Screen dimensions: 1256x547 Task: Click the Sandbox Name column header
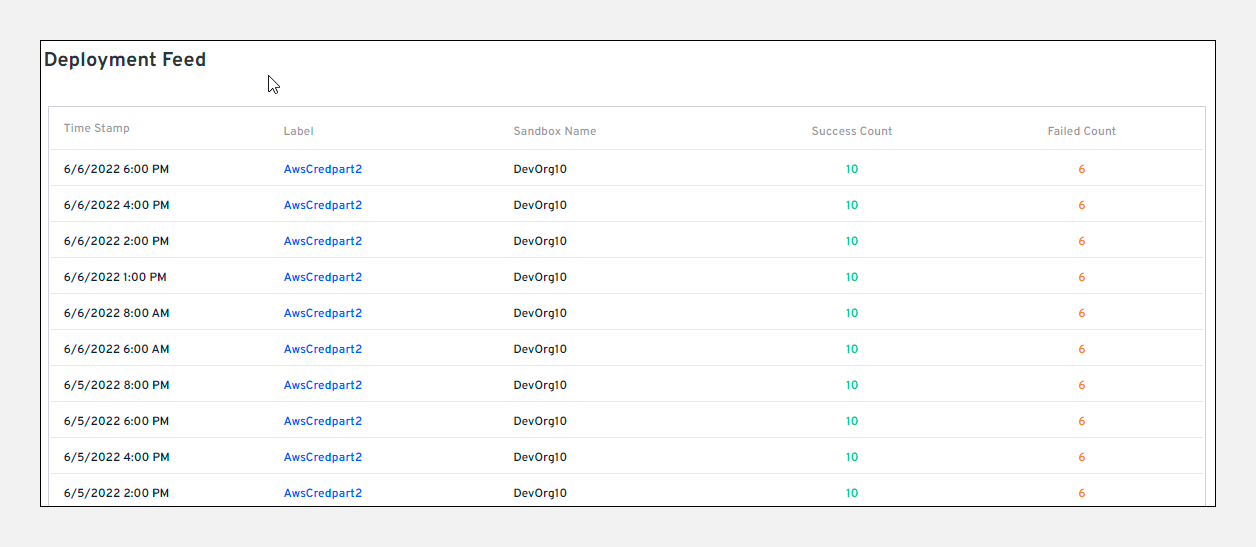tap(555, 131)
